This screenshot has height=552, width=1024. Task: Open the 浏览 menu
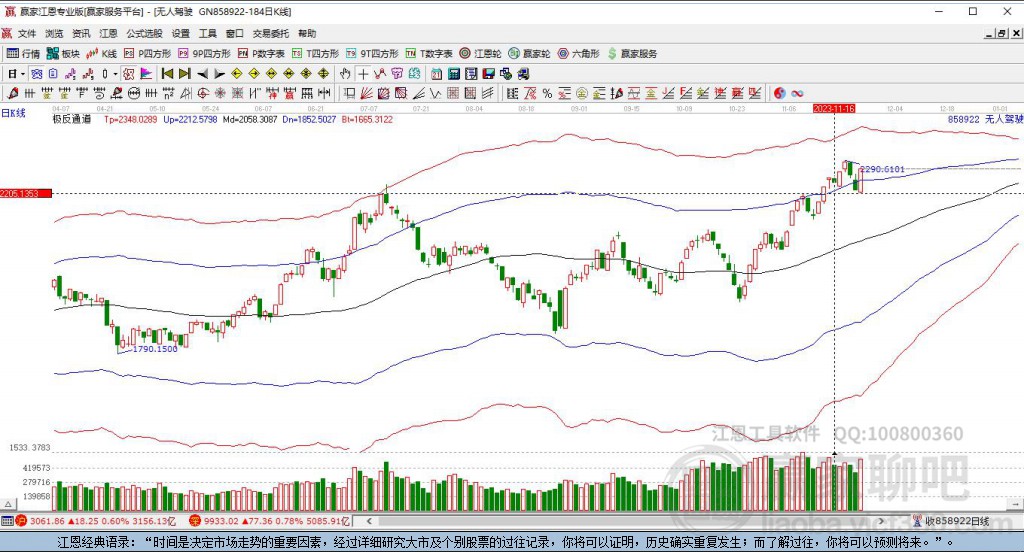coord(54,33)
